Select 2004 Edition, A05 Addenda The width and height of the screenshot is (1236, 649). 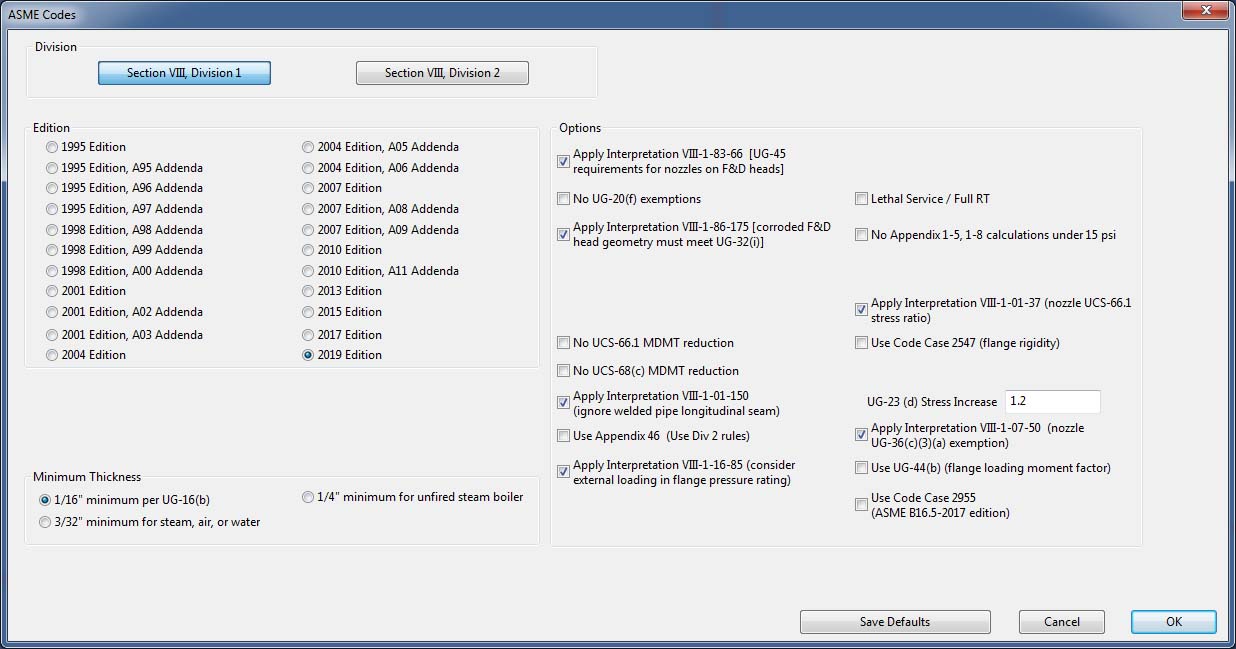pyautogui.click(x=309, y=147)
